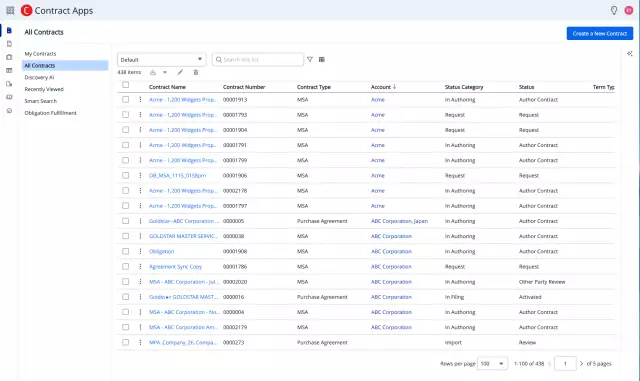Click the Contract Name column header
640x381 pixels.
[167, 87]
